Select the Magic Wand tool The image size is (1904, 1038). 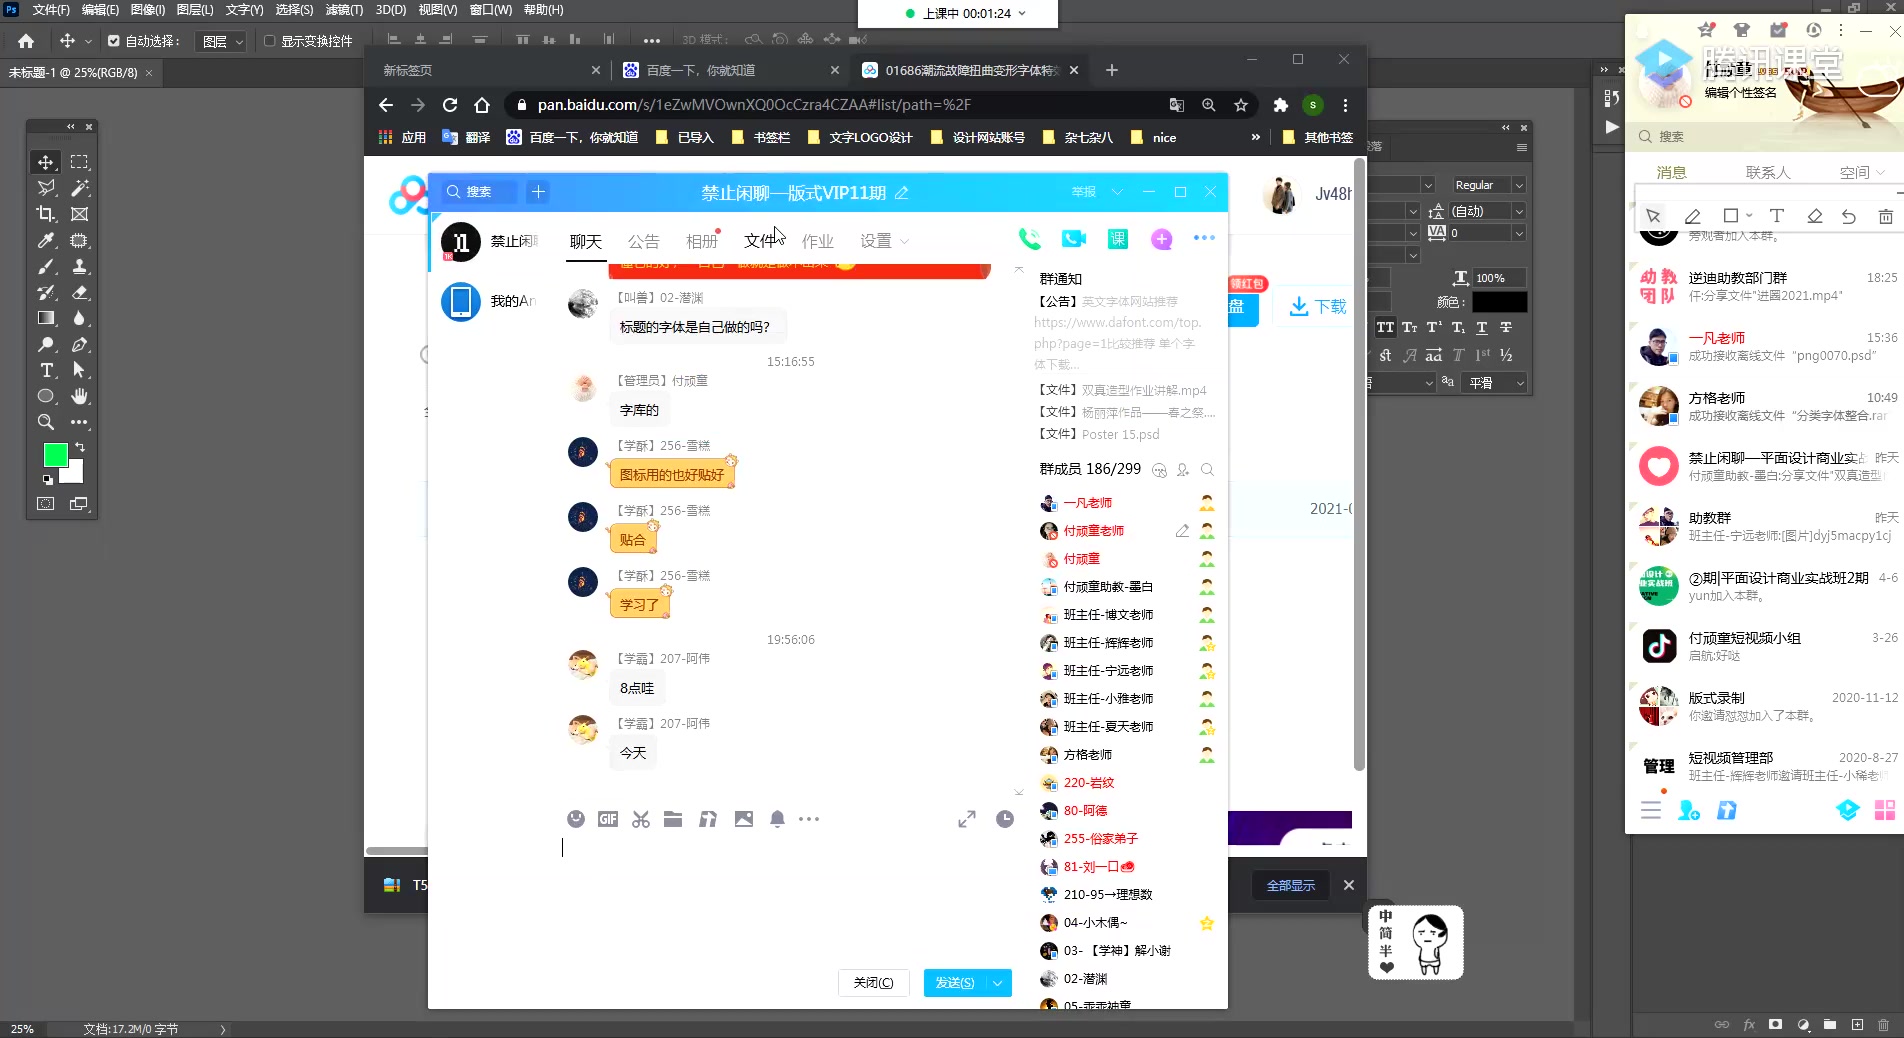point(79,188)
